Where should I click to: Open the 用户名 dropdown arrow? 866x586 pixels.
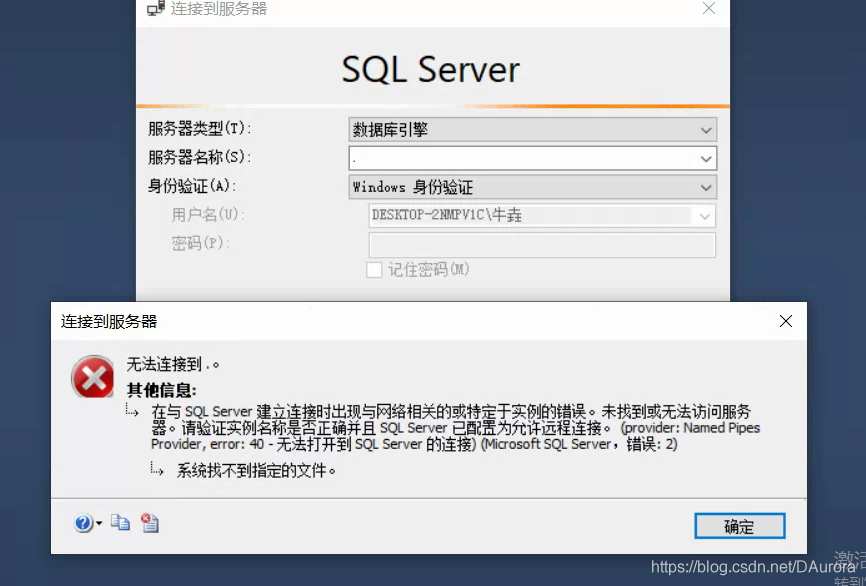coord(704,216)
